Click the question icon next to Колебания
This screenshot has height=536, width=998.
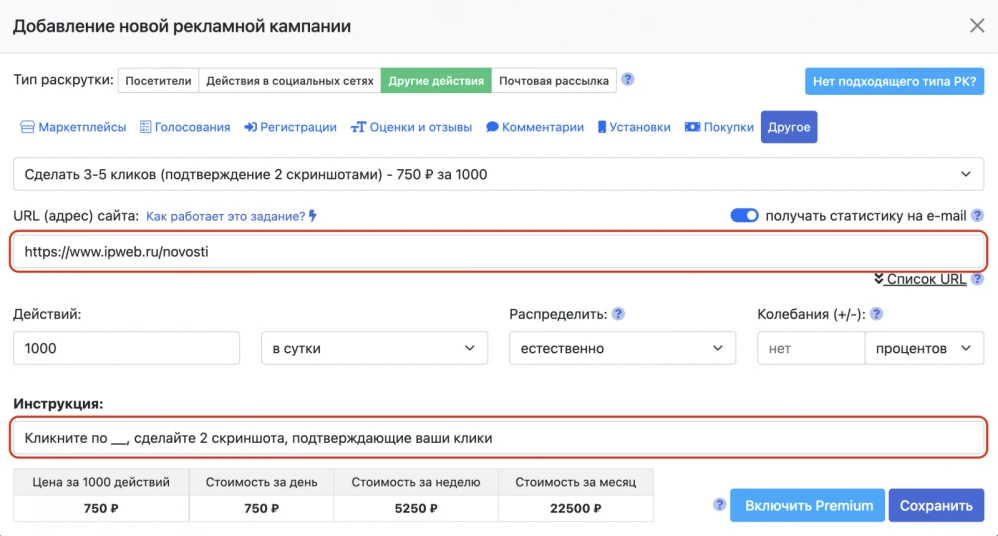[x=877, y=314]
